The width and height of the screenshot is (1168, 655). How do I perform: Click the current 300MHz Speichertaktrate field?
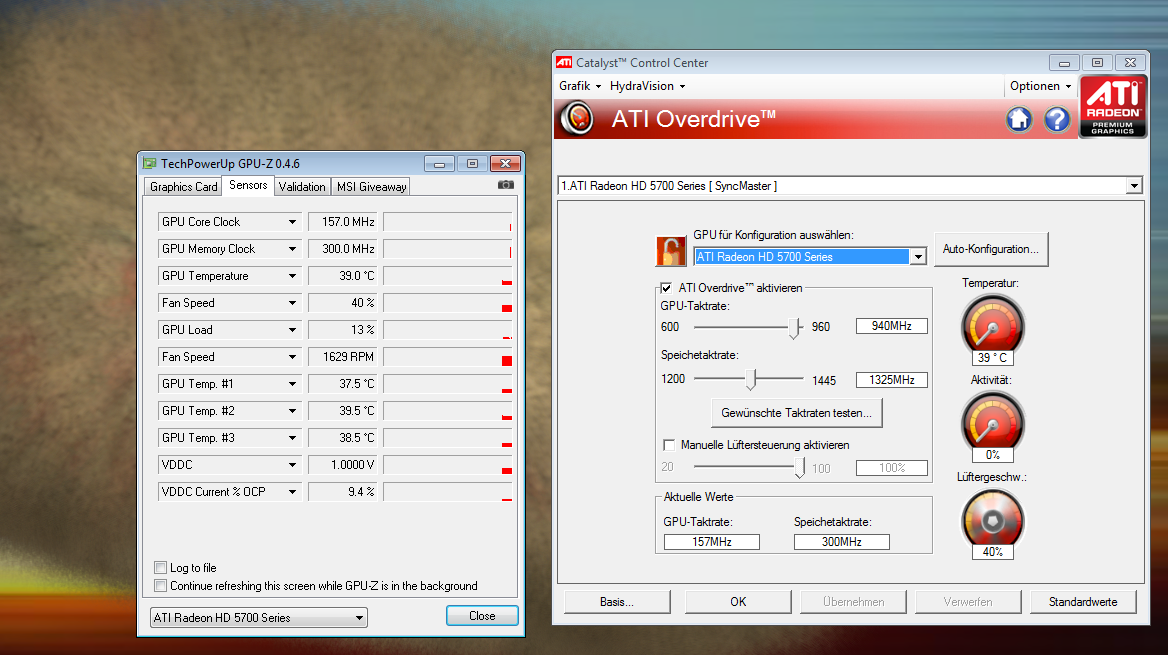pyautogui.click(x=842, y=542)
